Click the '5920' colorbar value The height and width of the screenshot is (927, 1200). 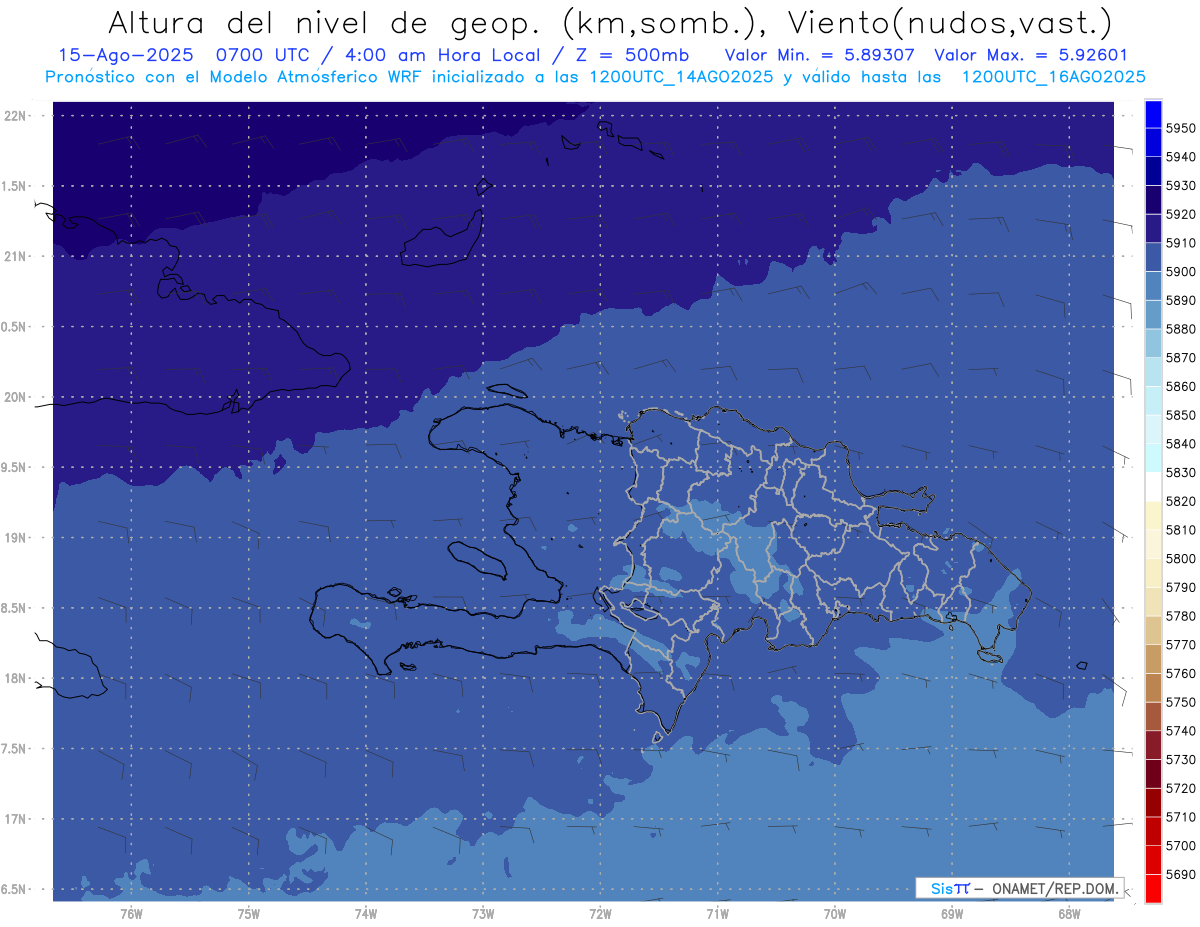pyautogui.click(x=1181, y=214)
